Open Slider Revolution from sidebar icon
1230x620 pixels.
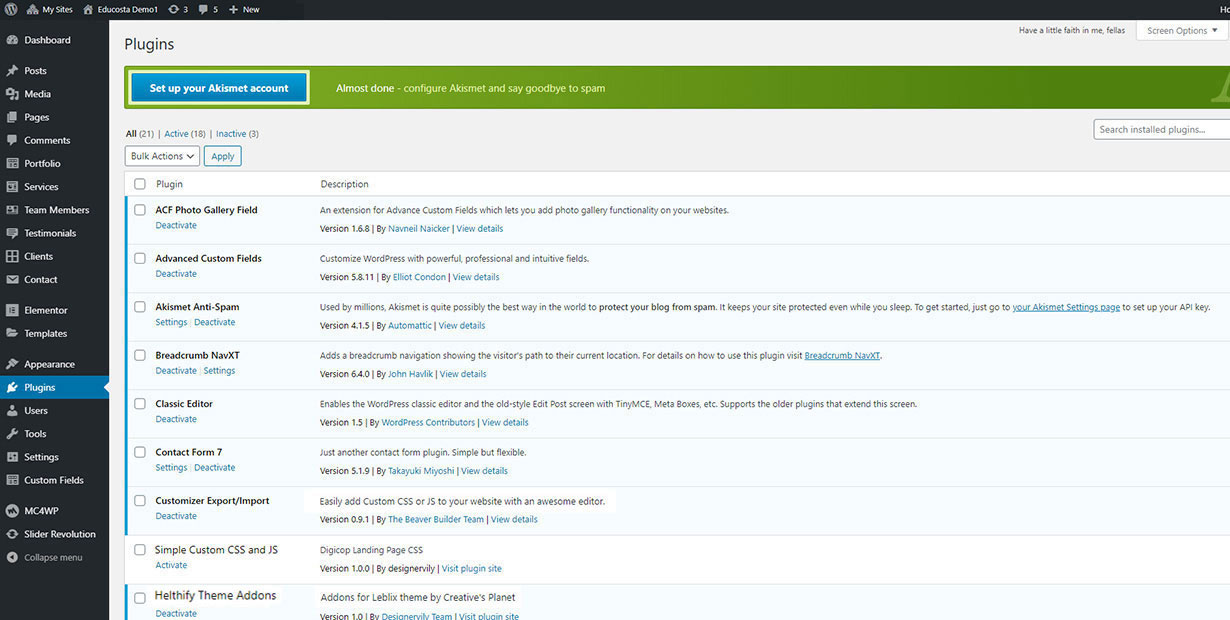[x=12, y=534]
